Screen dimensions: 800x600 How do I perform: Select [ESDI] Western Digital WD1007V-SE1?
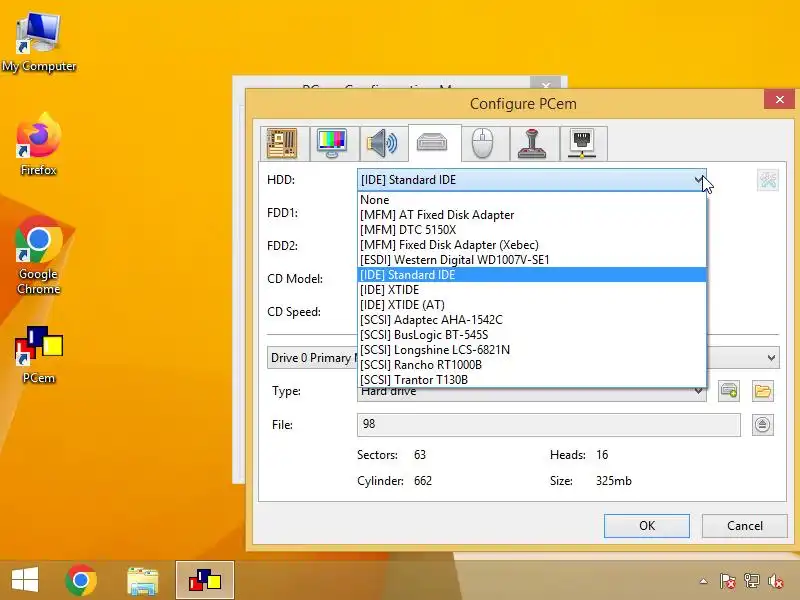pyautogui.click(x=532, y=260)
